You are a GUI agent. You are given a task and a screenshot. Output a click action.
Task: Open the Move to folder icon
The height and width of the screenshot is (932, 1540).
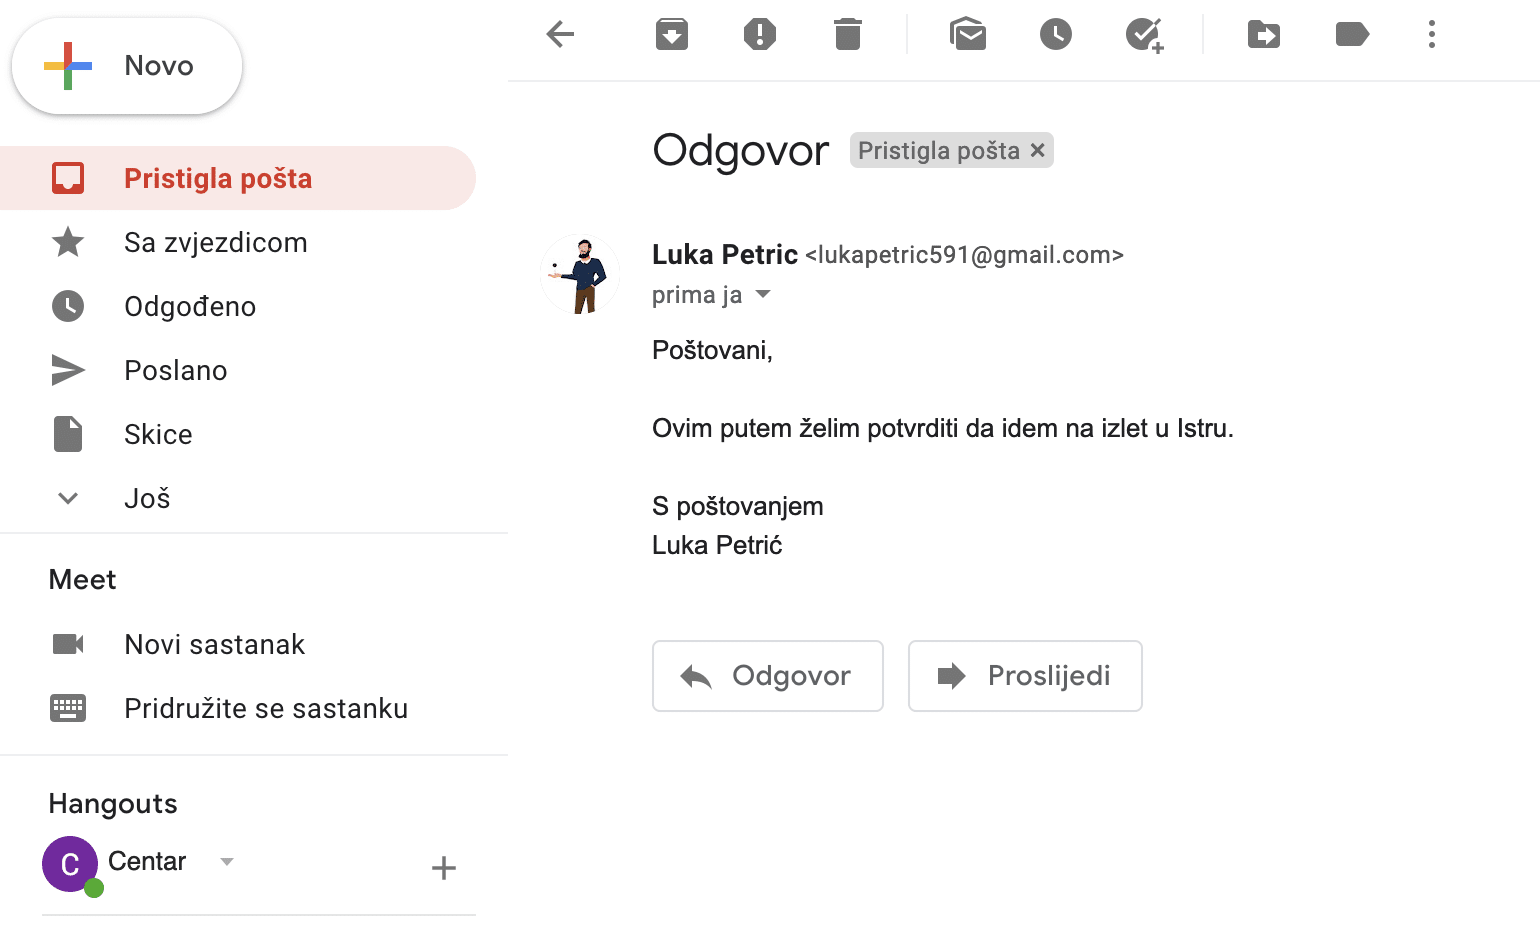point(1264,35)
